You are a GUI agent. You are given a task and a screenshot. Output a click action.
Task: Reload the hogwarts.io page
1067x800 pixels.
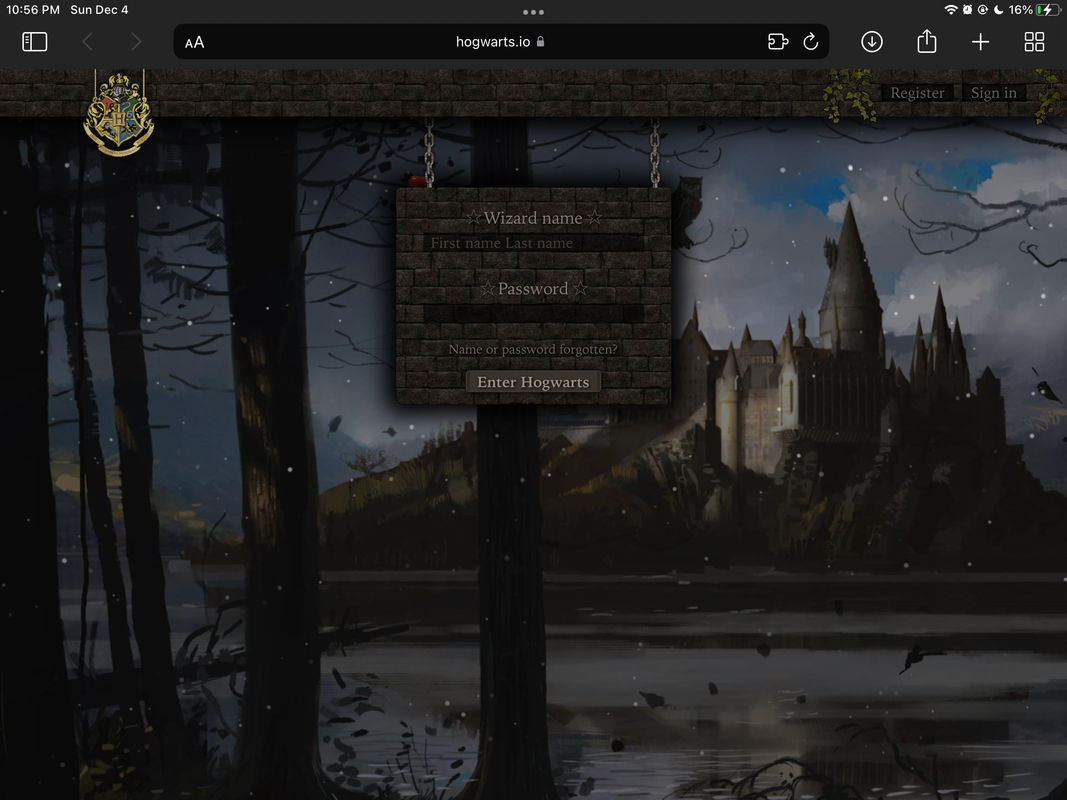point(810,42)
